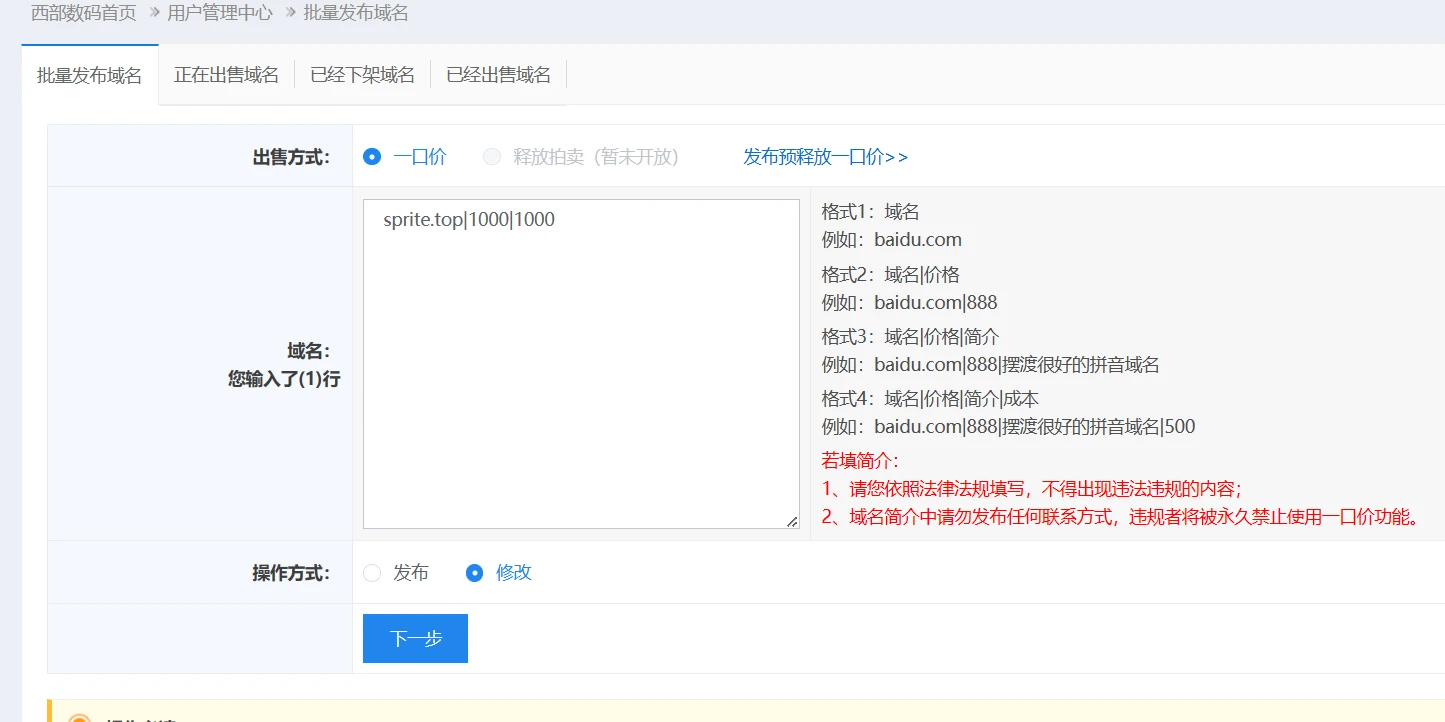This screenshot has width=1445, height=722.
Task: Open the 发布预释放一口价>> link
Action: coord(825,157)
